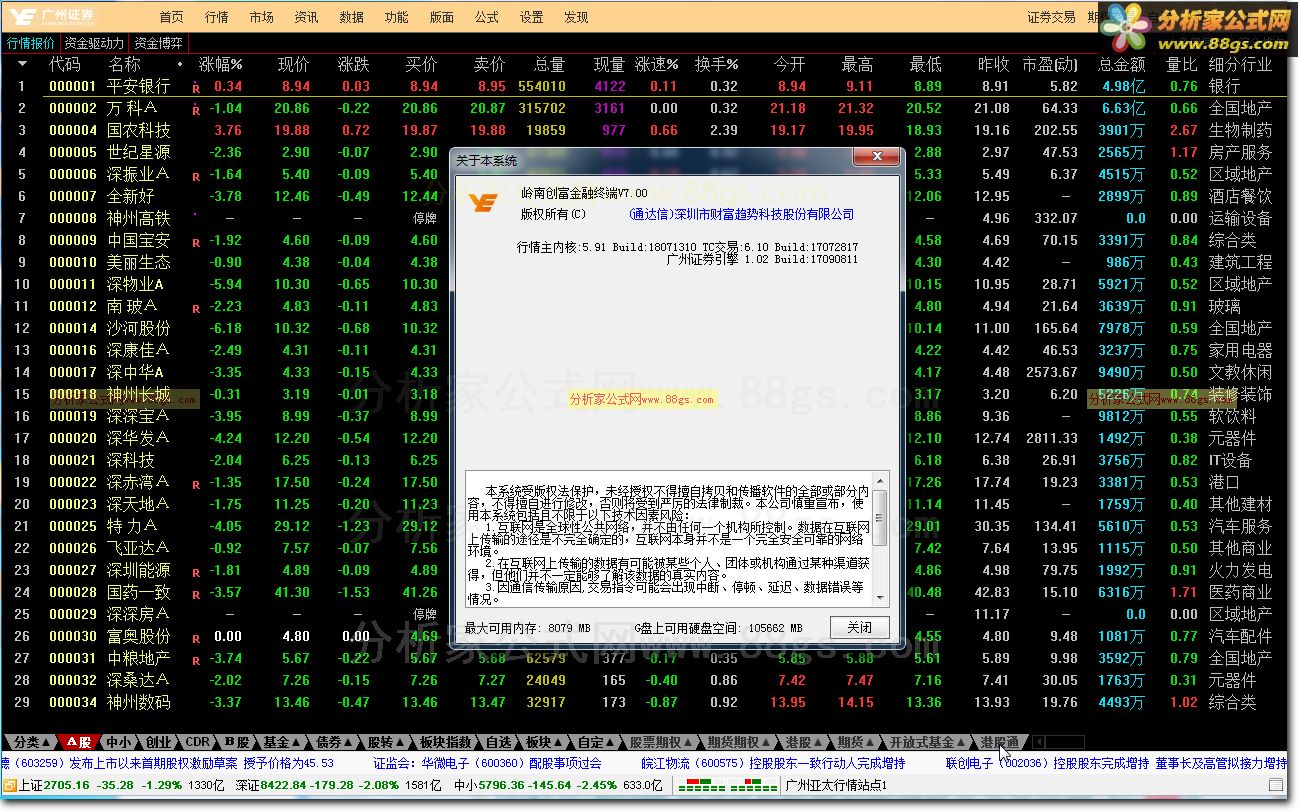Viewport: 1300px width, 812px height.
Task: Expand the 基金▲ tab menu
Action: click(x=283, y=742)
